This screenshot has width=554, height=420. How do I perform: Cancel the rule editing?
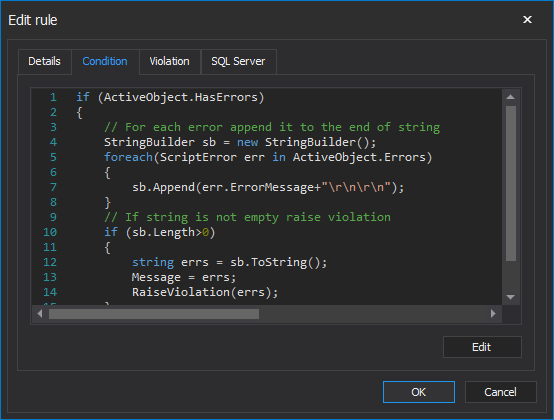coord(501,392)
